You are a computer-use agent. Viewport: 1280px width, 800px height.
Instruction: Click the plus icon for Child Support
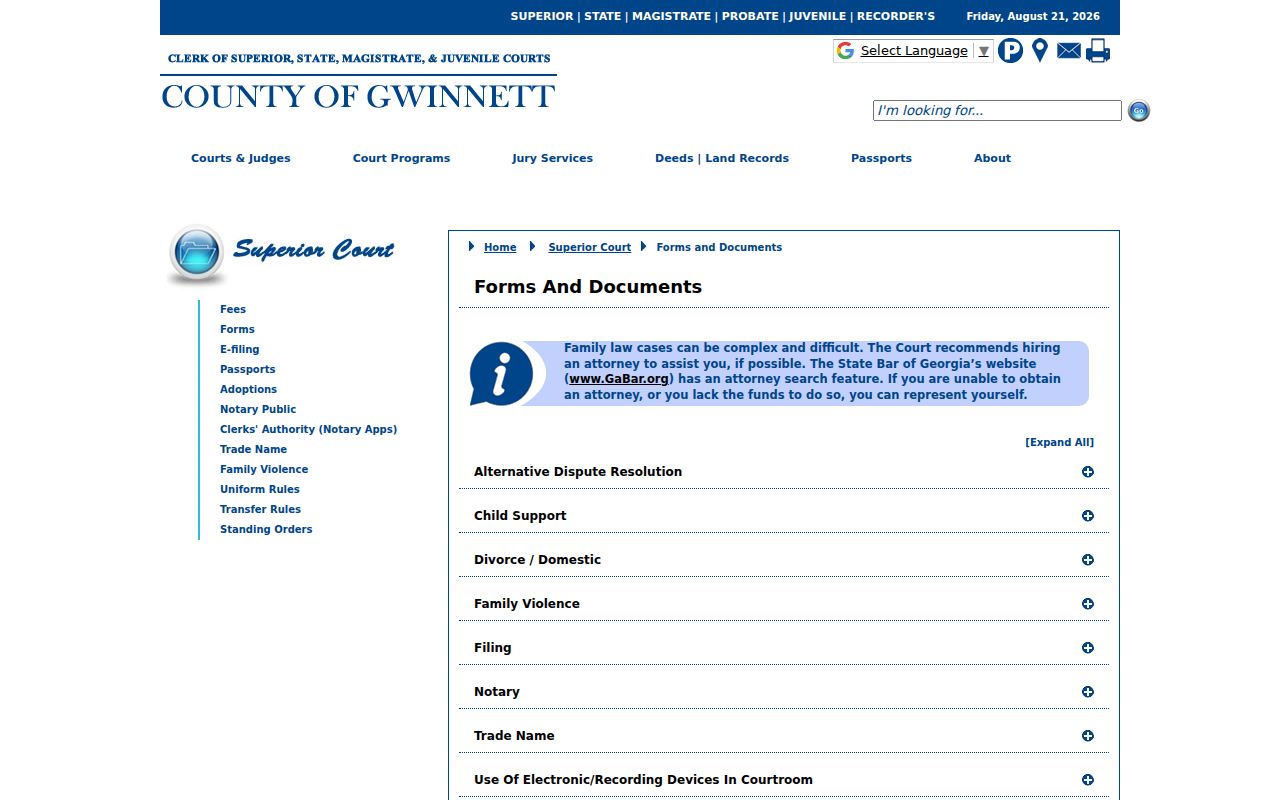pyautogui.click(x=1088, y=516)
